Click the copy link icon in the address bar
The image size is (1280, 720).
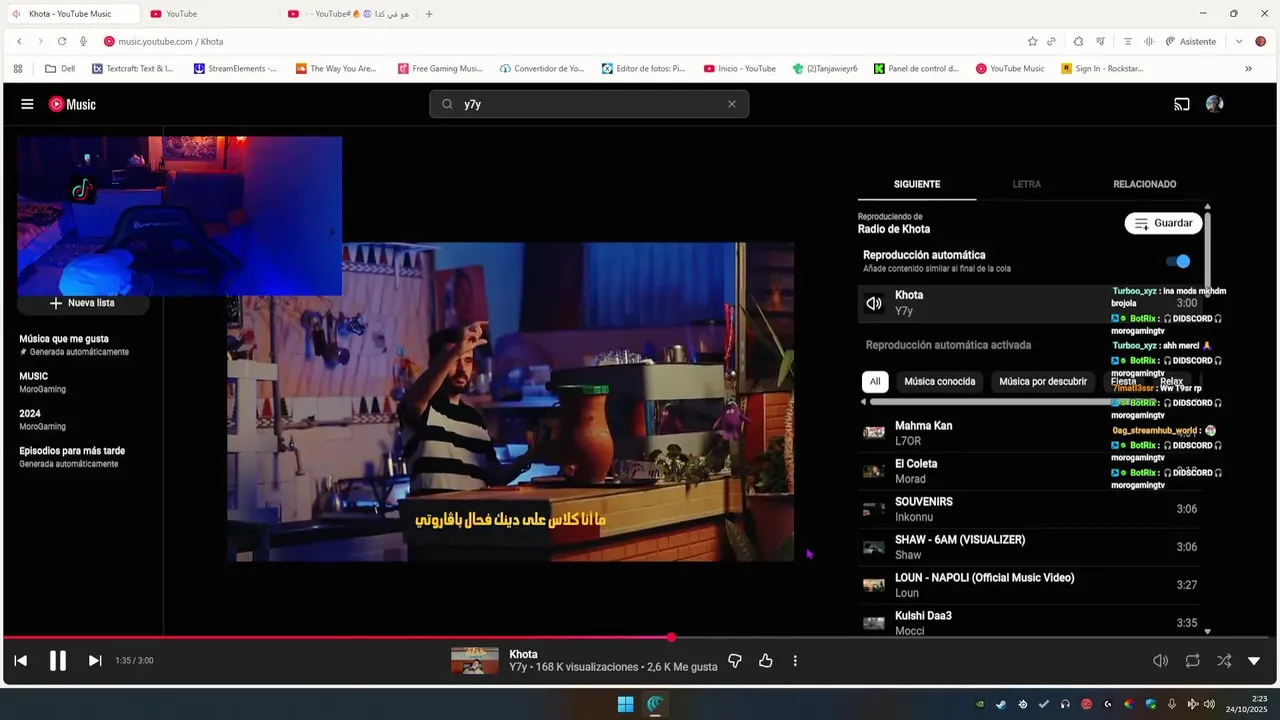coord(1051,41)
